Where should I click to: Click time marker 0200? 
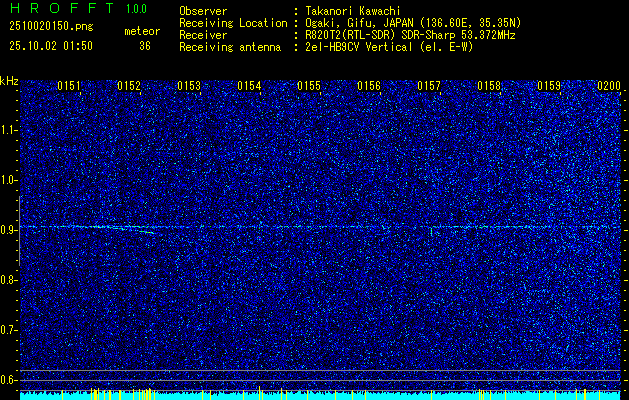609,86
